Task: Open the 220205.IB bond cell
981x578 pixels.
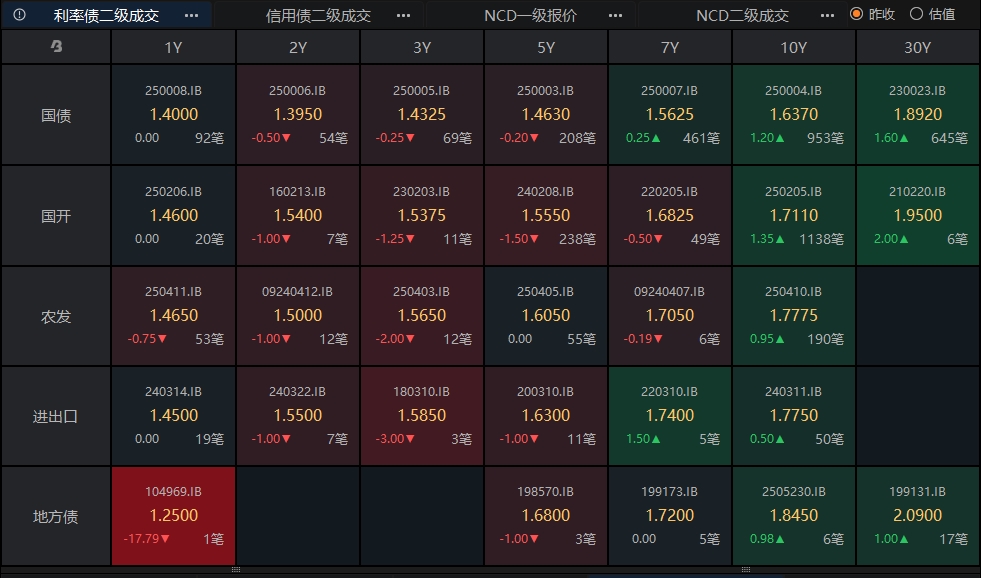Action: tap(669, 216)
